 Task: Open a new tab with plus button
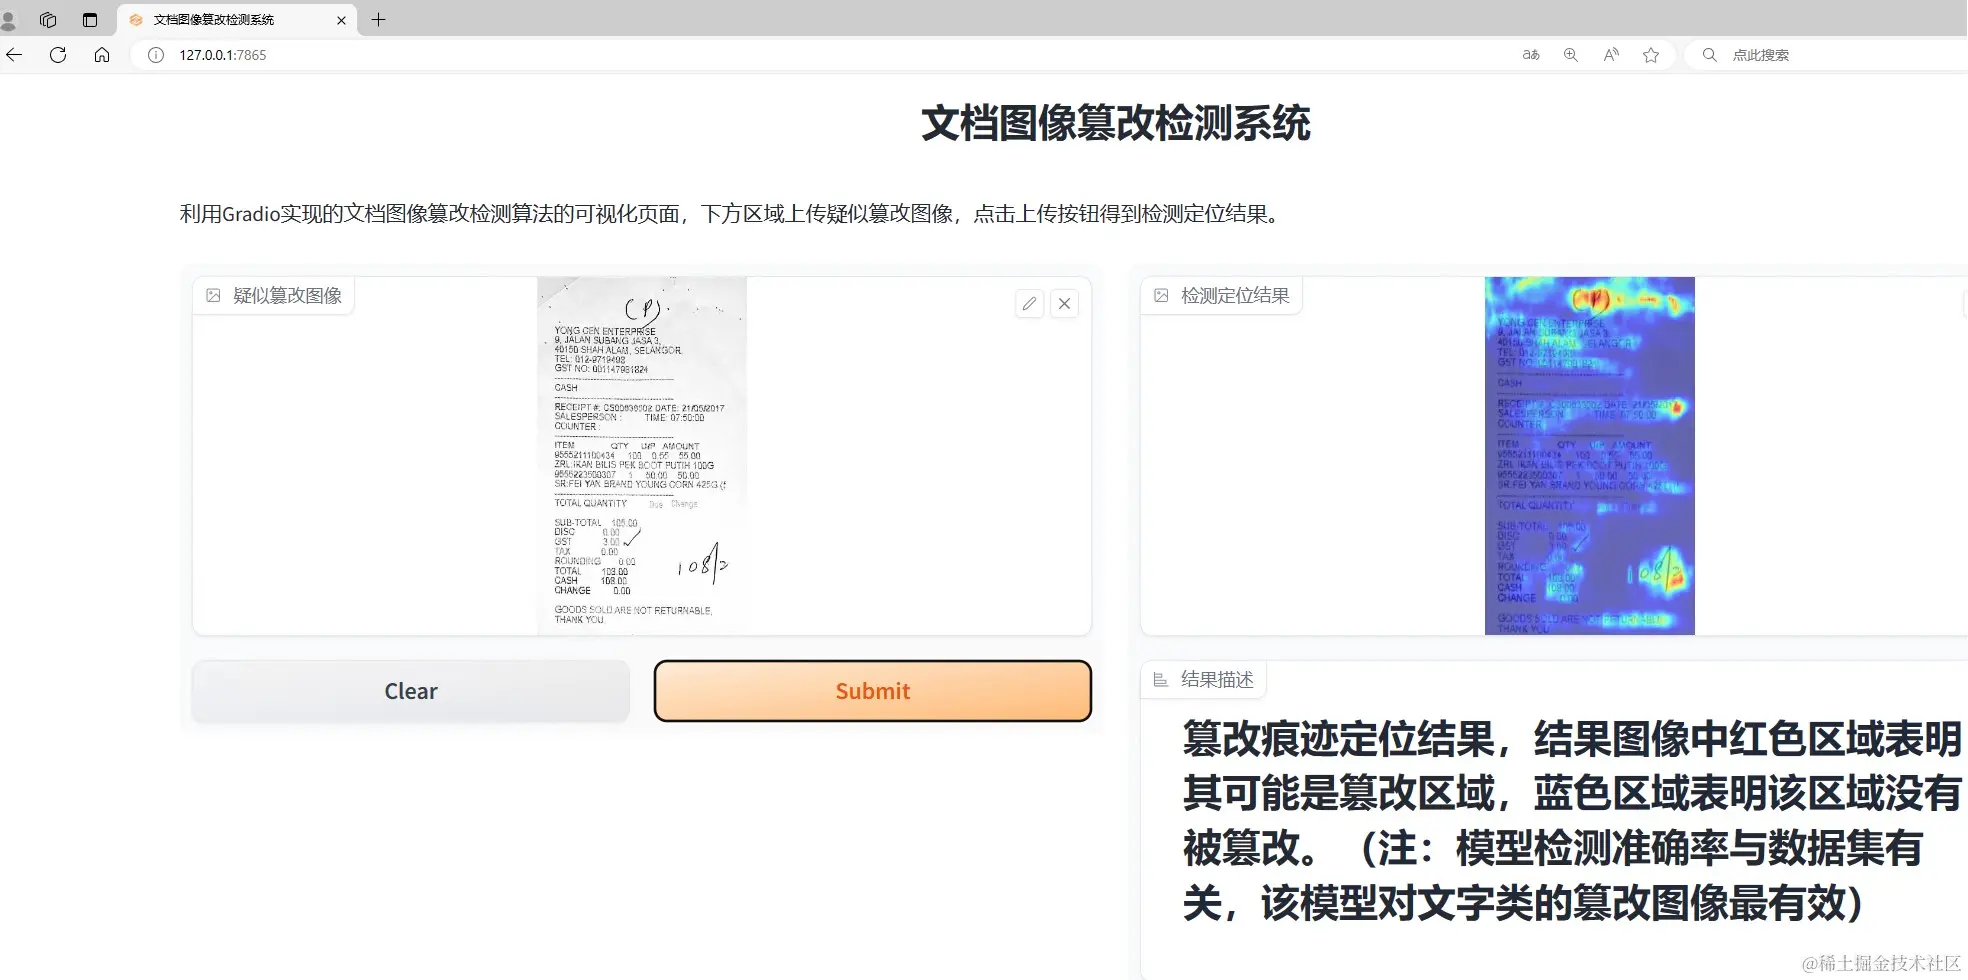point(378,19)
